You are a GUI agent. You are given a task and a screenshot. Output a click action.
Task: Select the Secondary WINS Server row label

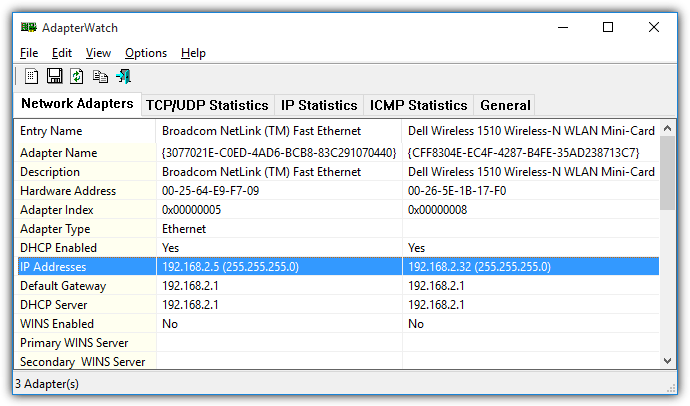83,362
